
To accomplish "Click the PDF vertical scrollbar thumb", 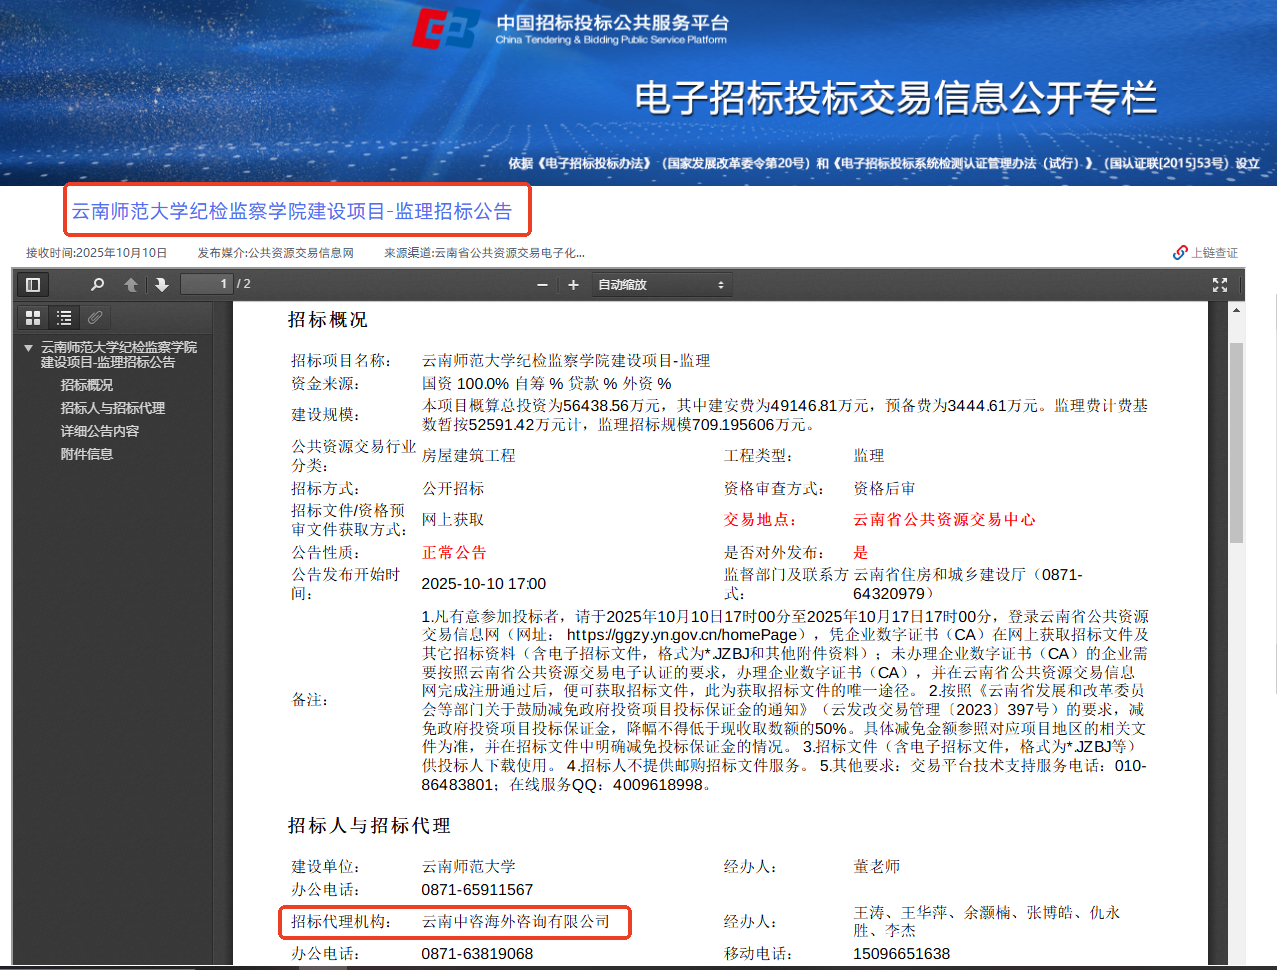I will 1236,440.
